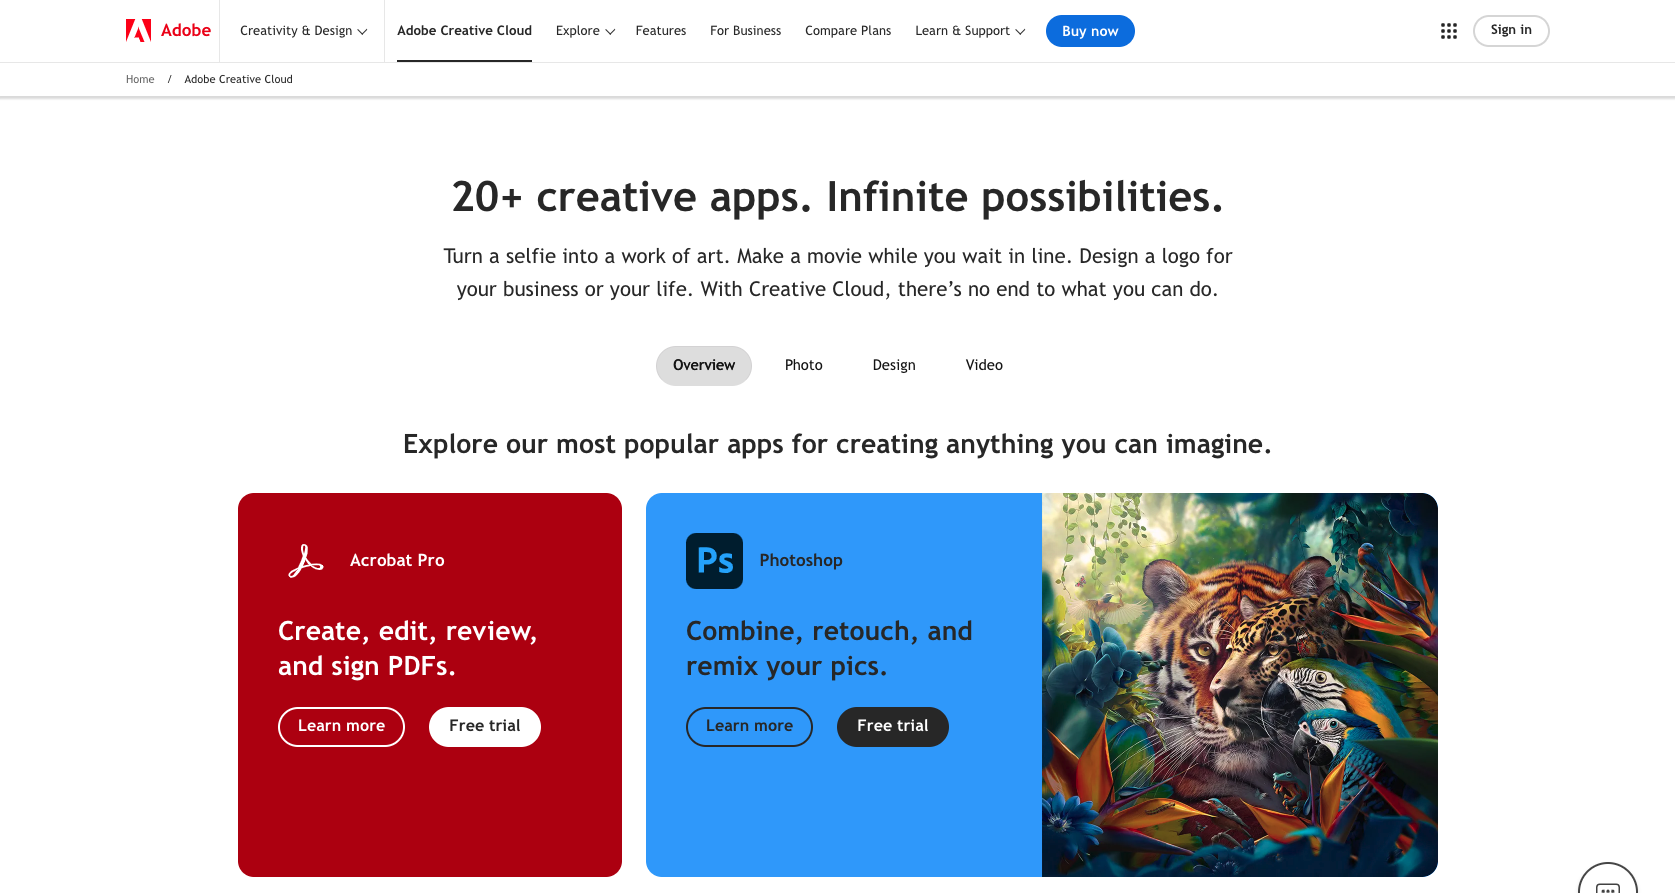1675x893 pixels.
Task: Select the Overview tab
Action: [704, 365]
